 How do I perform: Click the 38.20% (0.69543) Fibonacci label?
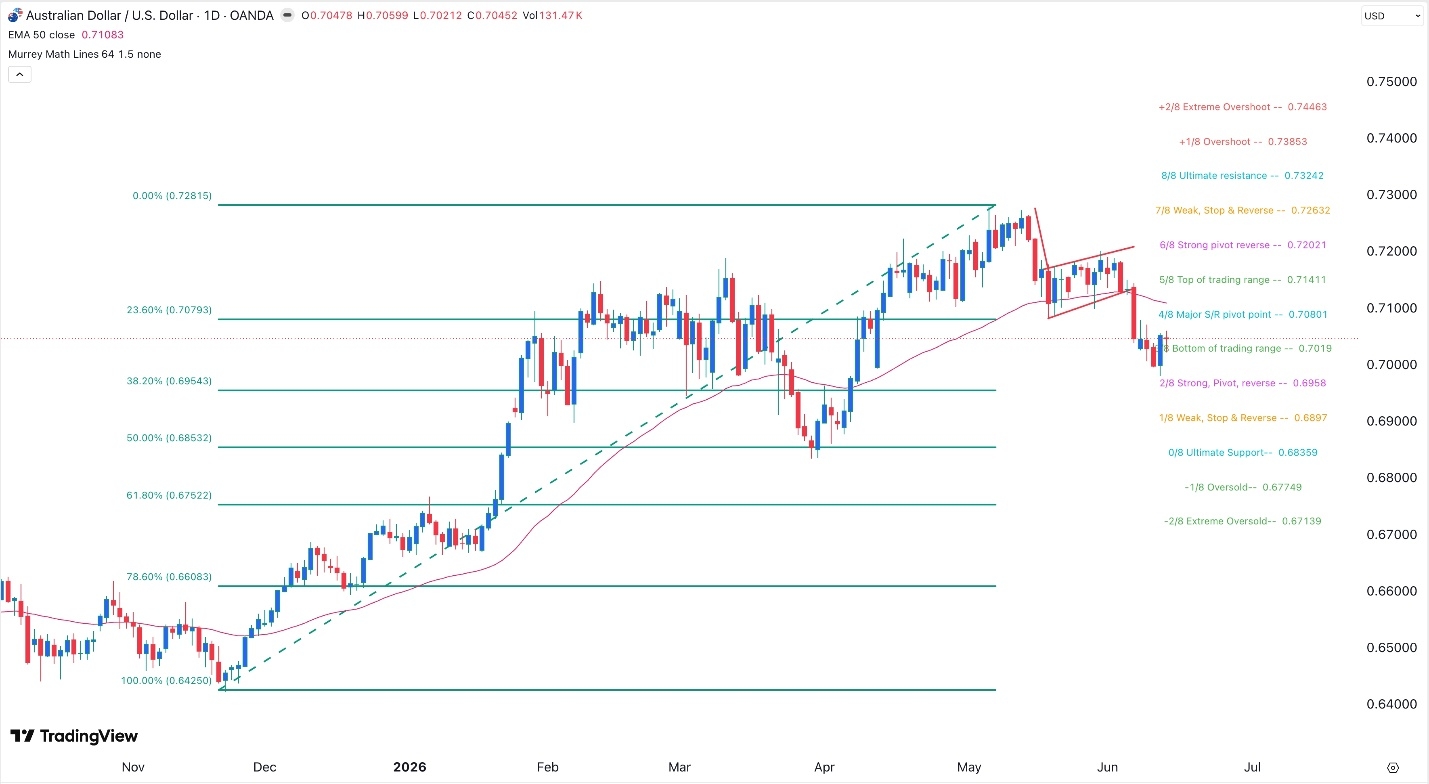170,382
